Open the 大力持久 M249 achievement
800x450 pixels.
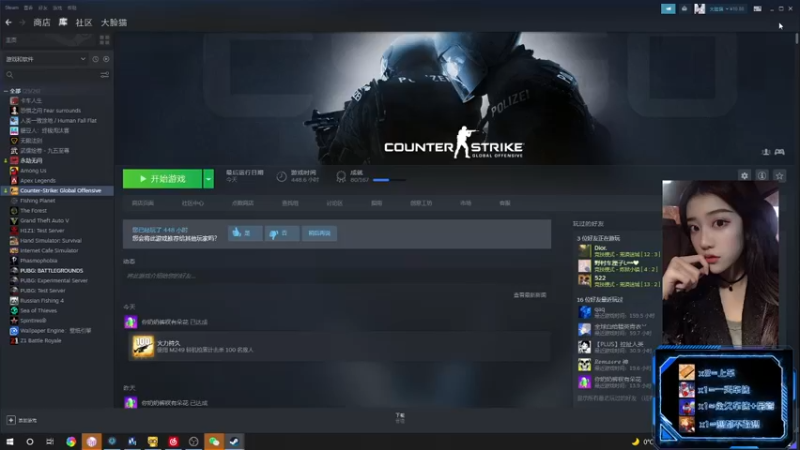pyautogui.click(x=340, y=346)
